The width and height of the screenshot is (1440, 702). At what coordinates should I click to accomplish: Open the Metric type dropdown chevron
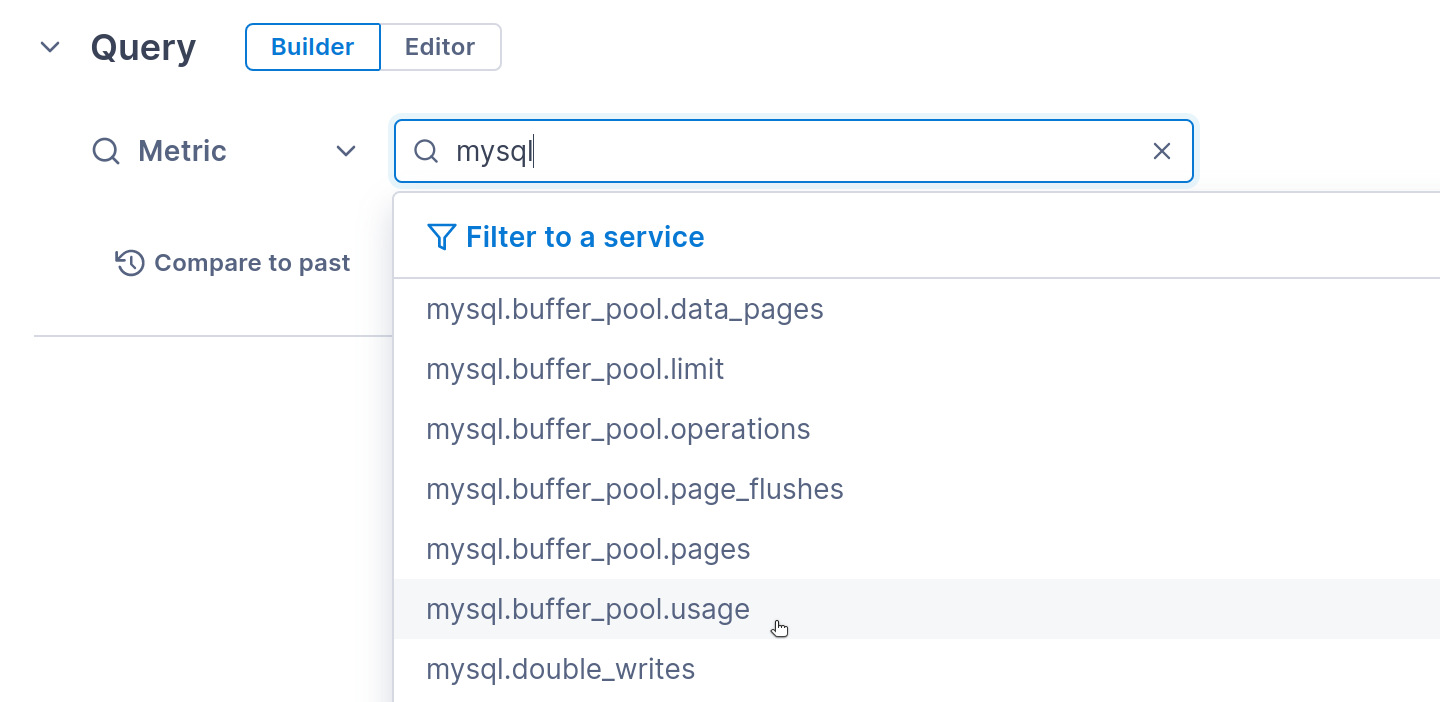click(346, 151)
